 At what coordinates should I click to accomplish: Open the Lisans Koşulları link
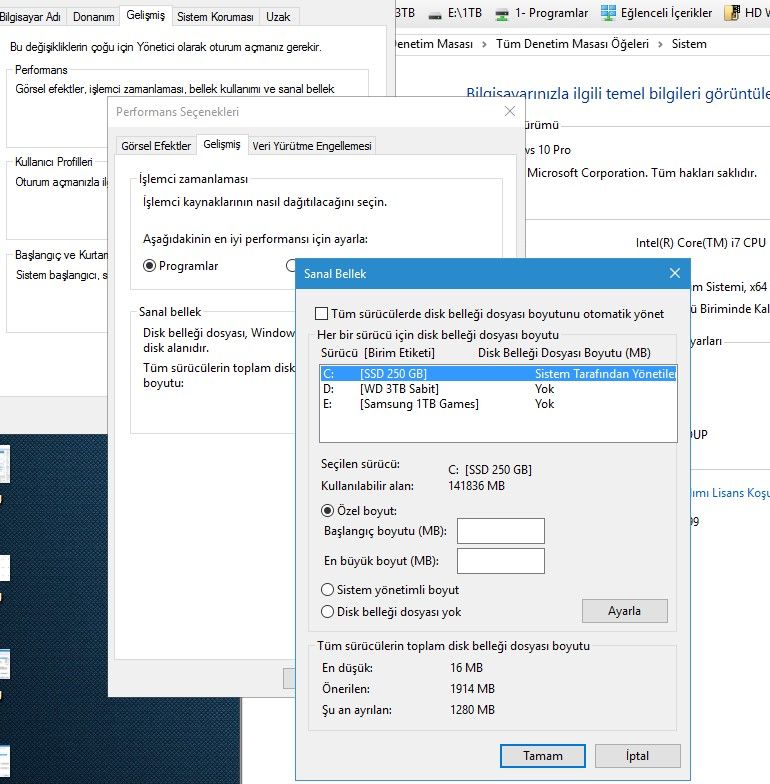pos(730,492)
